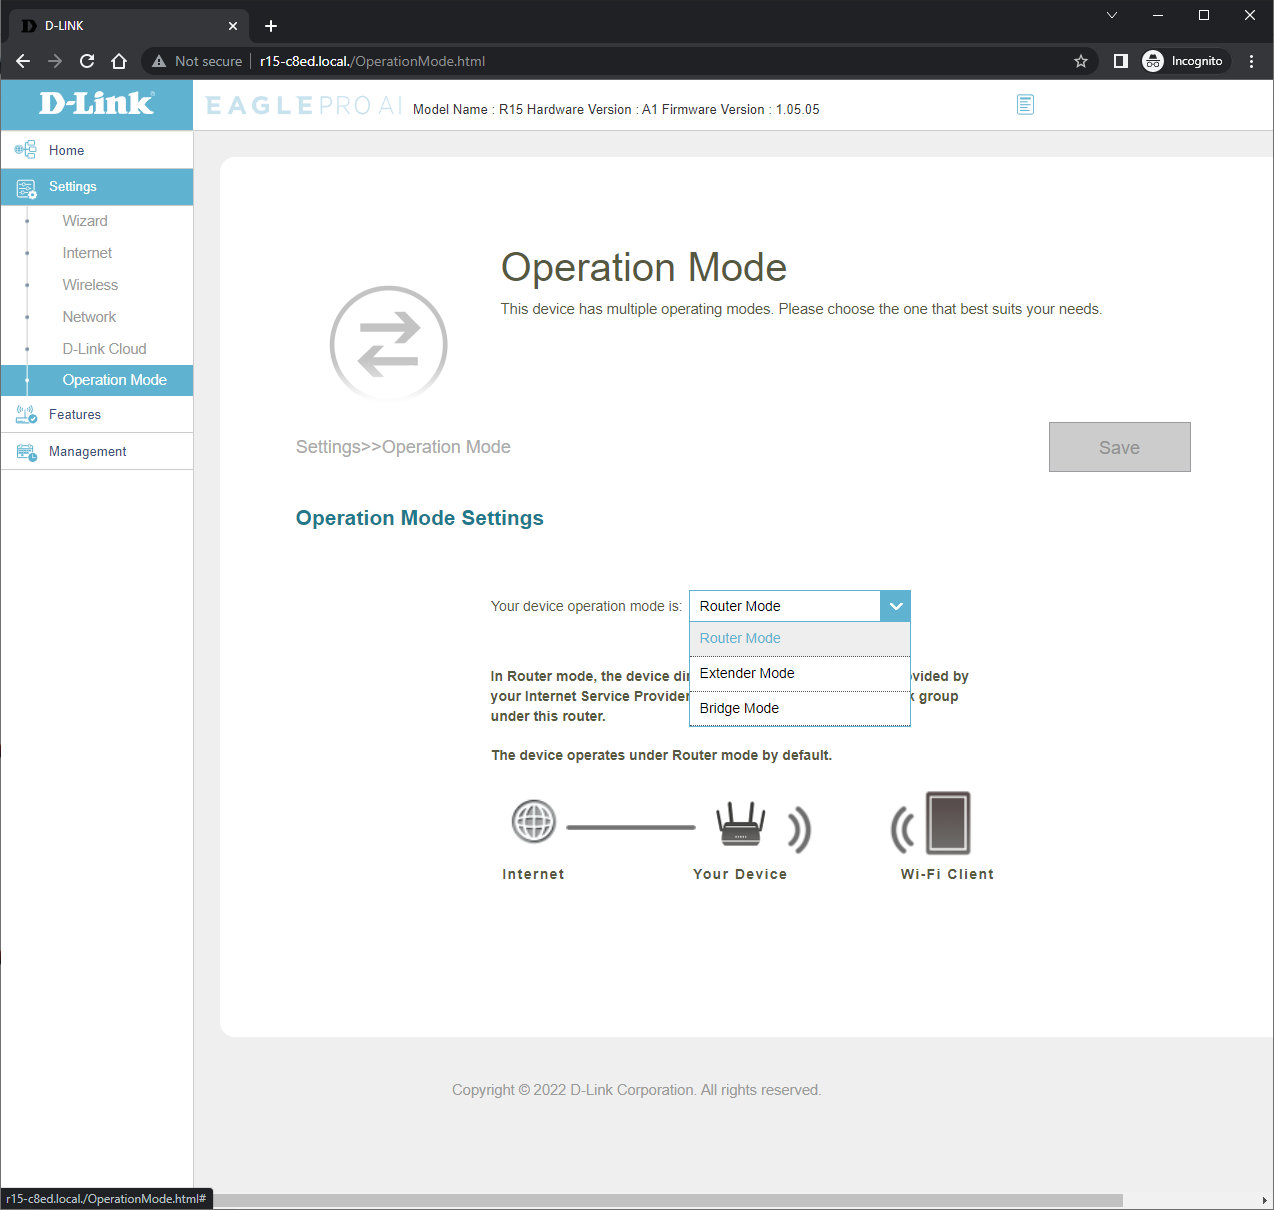This screenshot has width=1274, height=1210.
Task: Click the Save button
Action: click(1119, 447)
